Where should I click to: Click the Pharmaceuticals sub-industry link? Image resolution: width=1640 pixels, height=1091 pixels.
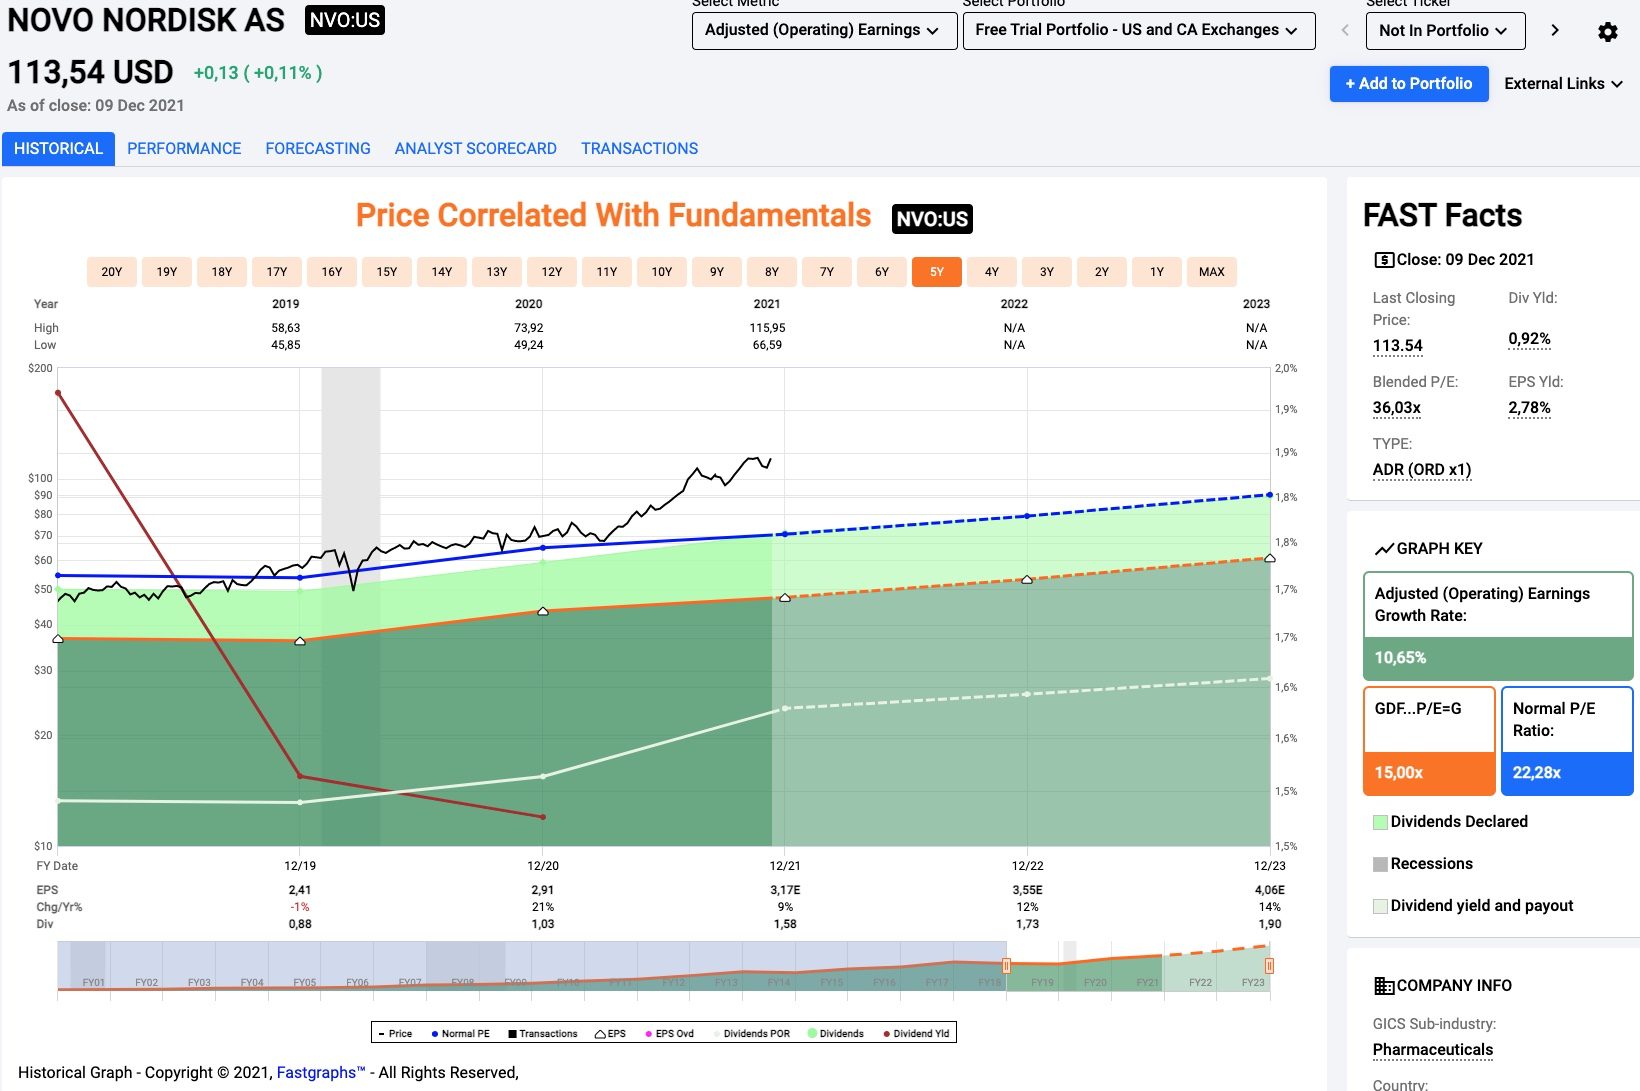(1433, 1050)
